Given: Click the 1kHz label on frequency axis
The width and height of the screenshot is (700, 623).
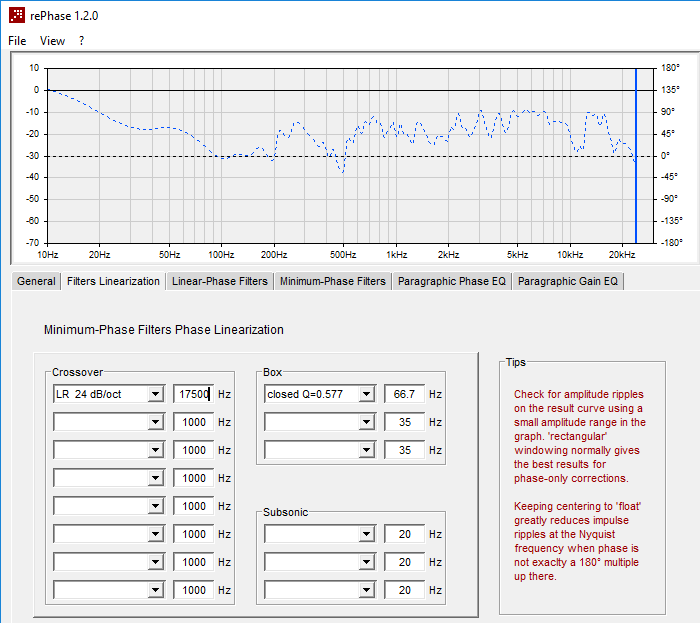Looking at the screenshot, I should pyautogui.click(x=396, y=255).
